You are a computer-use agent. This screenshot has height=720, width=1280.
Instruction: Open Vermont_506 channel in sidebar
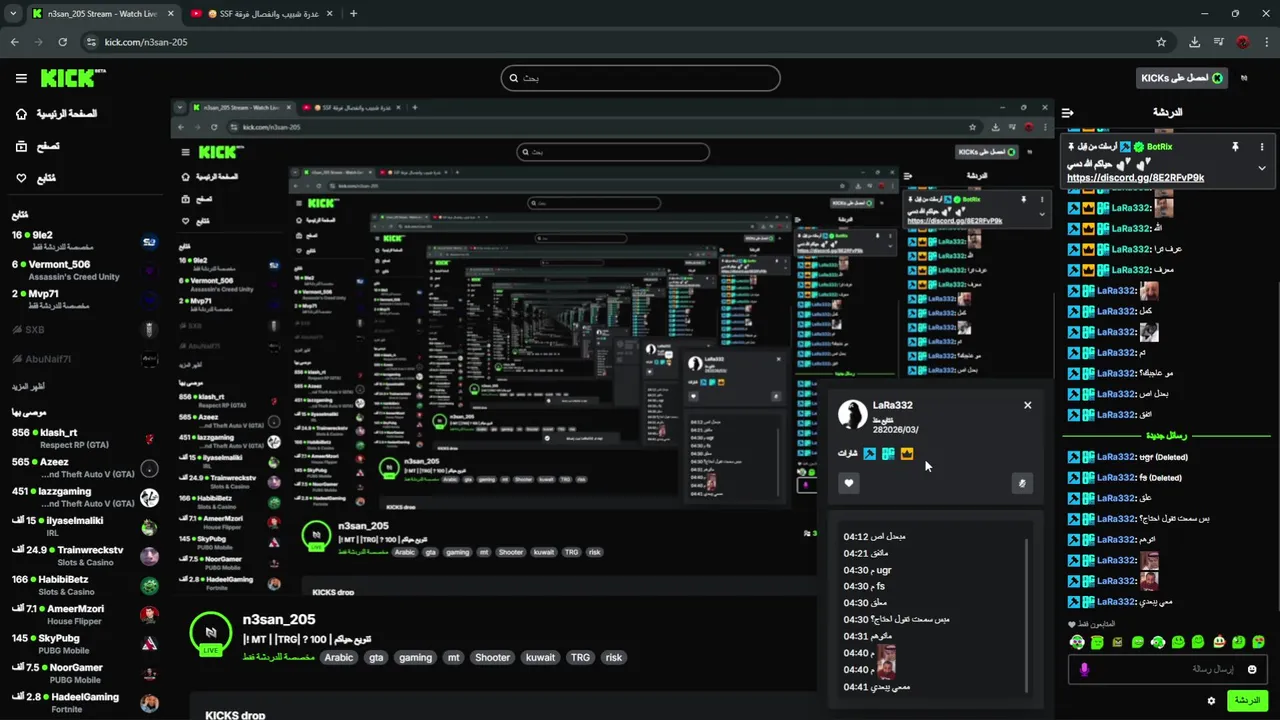click(84, 270)
